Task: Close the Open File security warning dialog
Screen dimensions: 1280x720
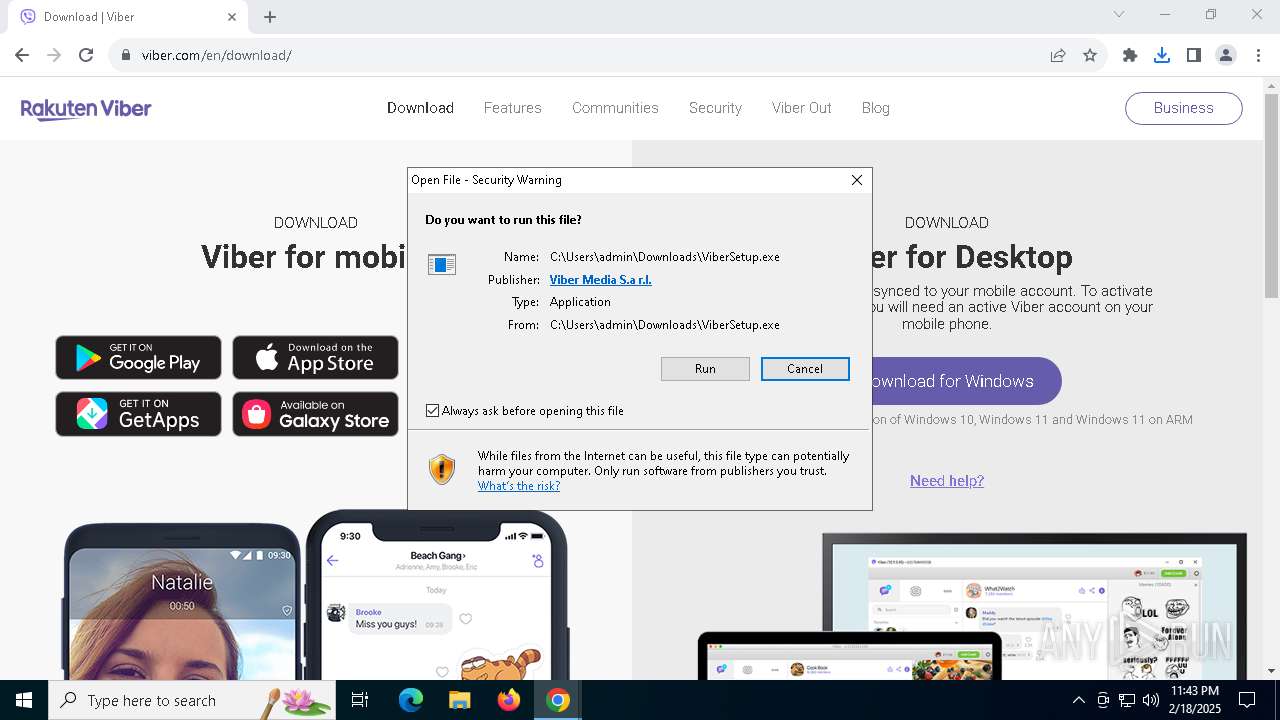Action: point(856,180)
